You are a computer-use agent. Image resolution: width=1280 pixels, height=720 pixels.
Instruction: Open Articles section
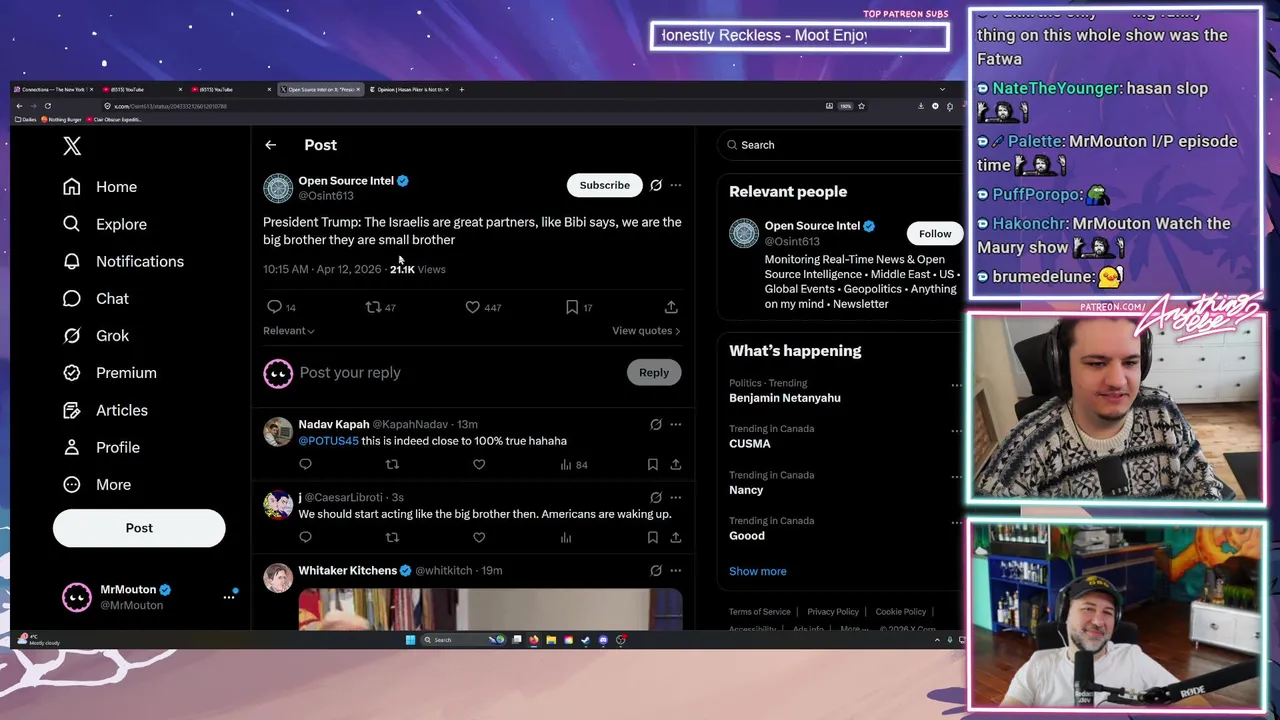pyautogui.click(x=105, y=410)
